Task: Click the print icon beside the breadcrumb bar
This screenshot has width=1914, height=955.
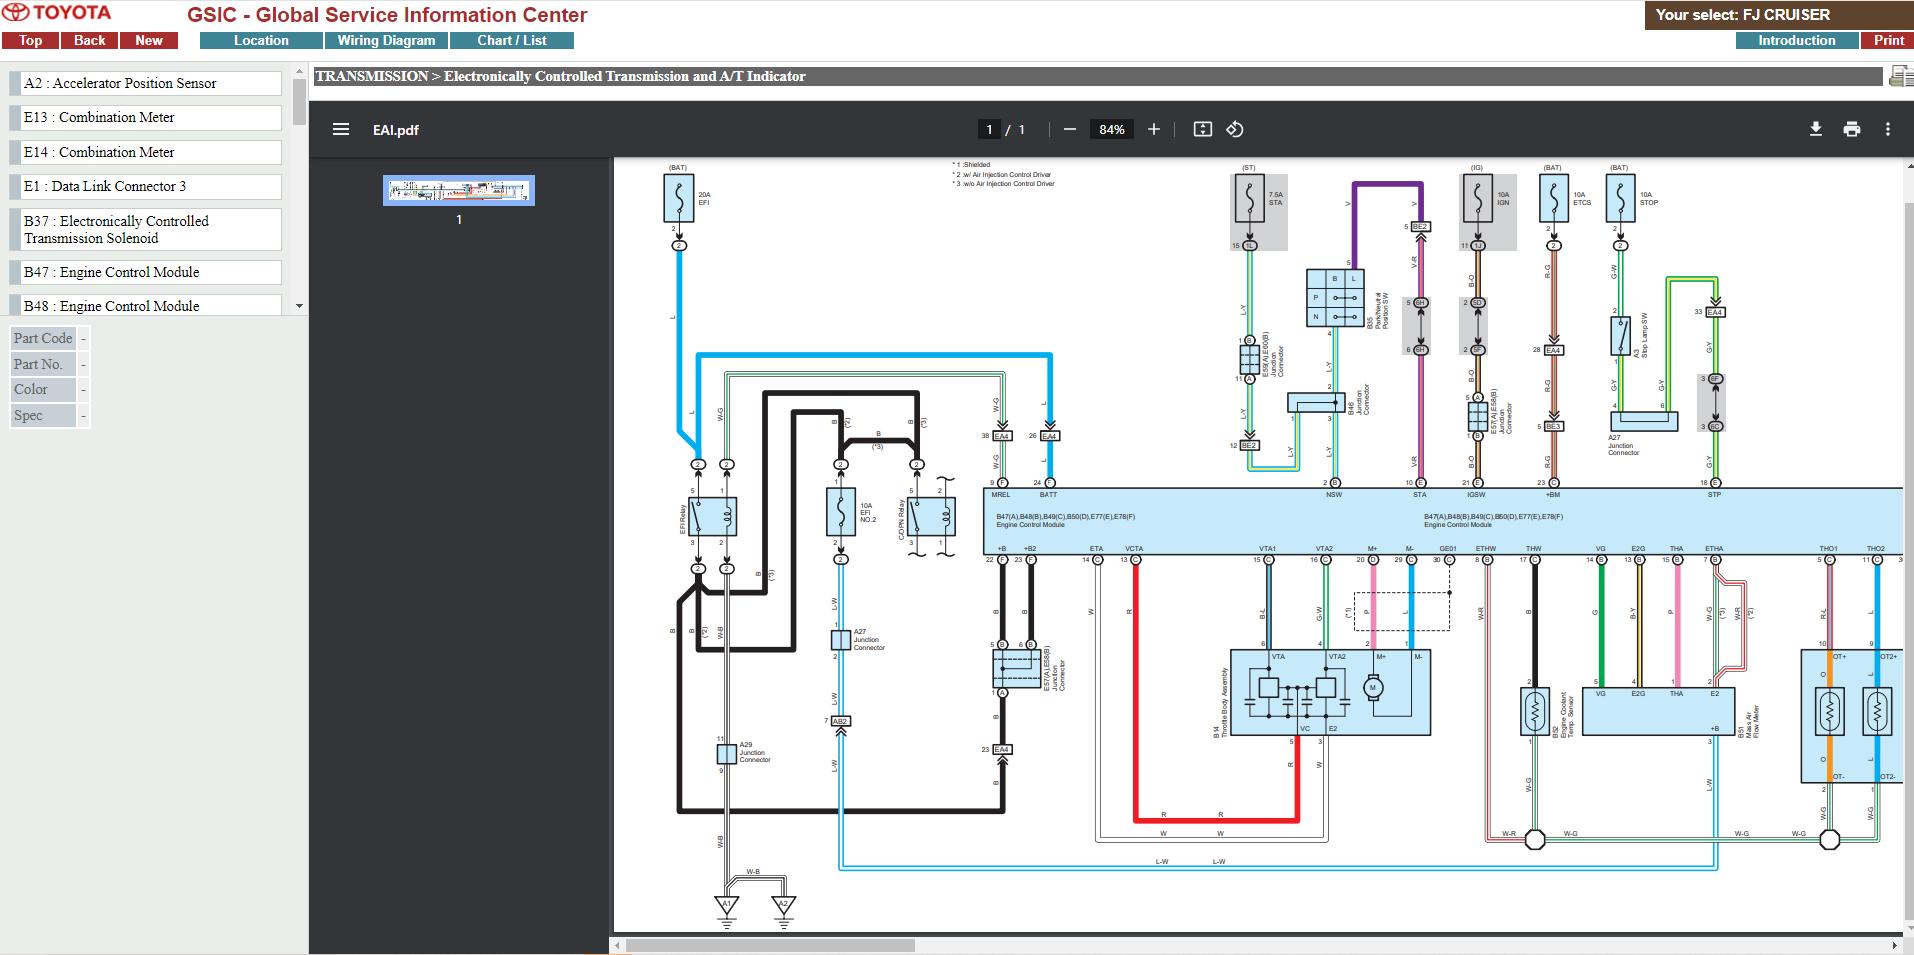Action: [1900, 76]
